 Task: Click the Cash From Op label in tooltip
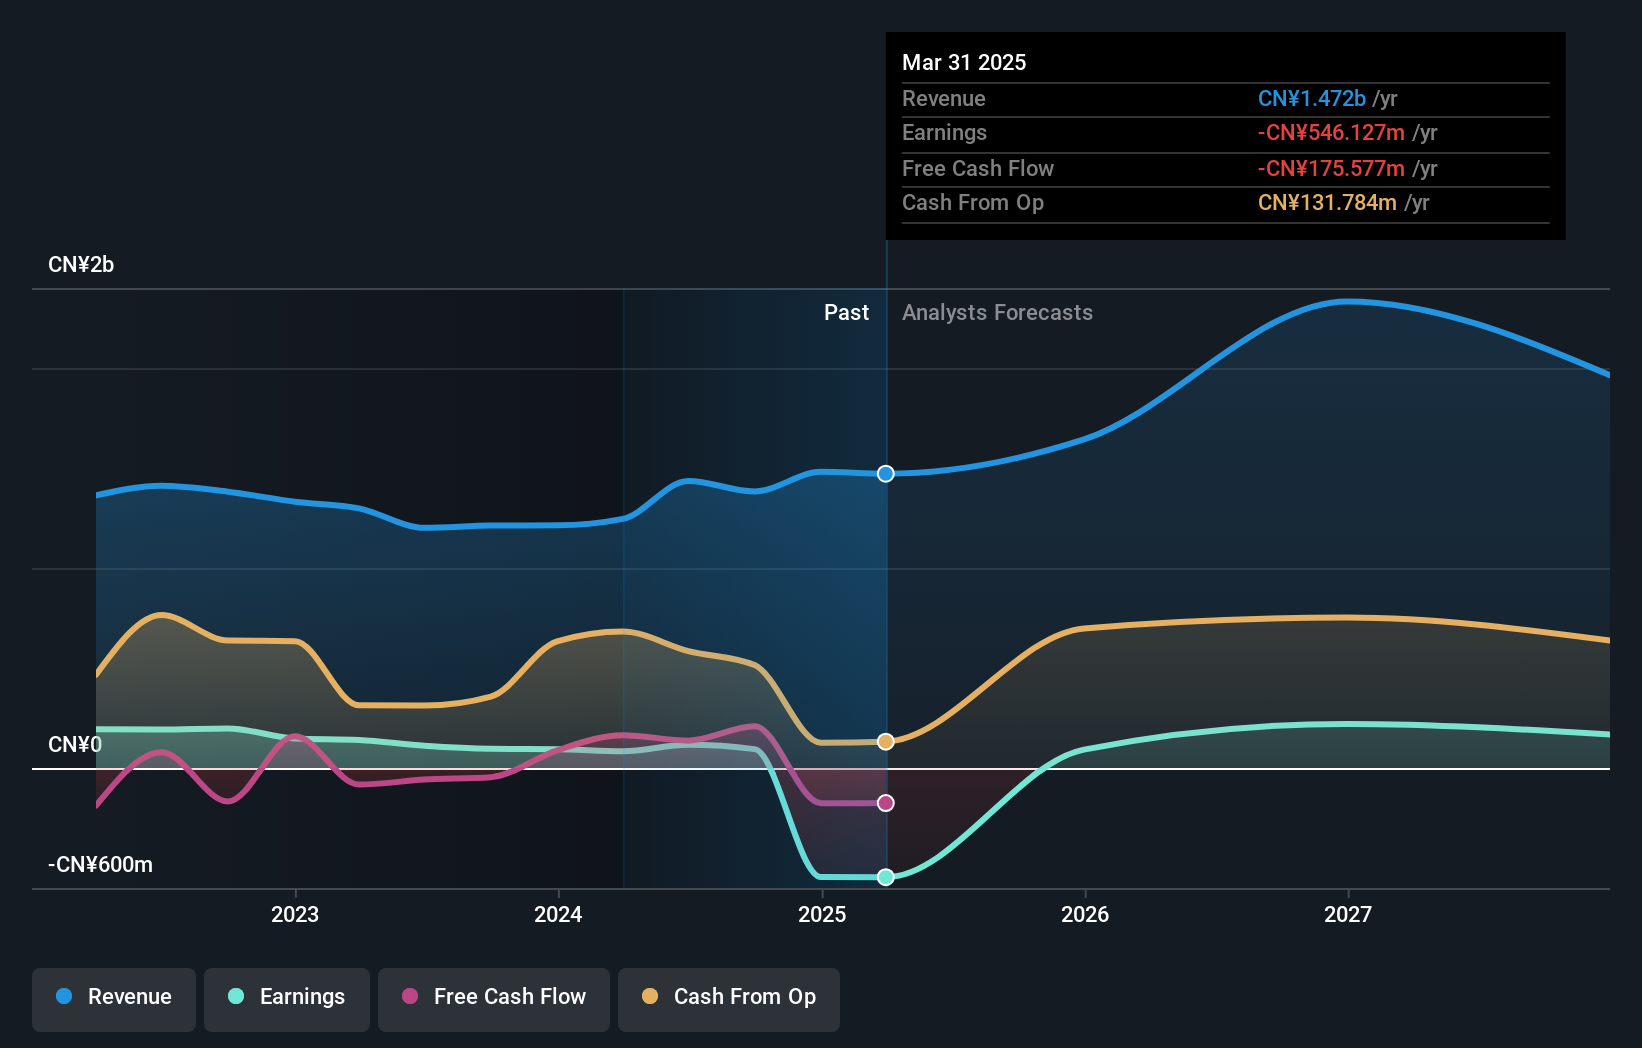973,202
